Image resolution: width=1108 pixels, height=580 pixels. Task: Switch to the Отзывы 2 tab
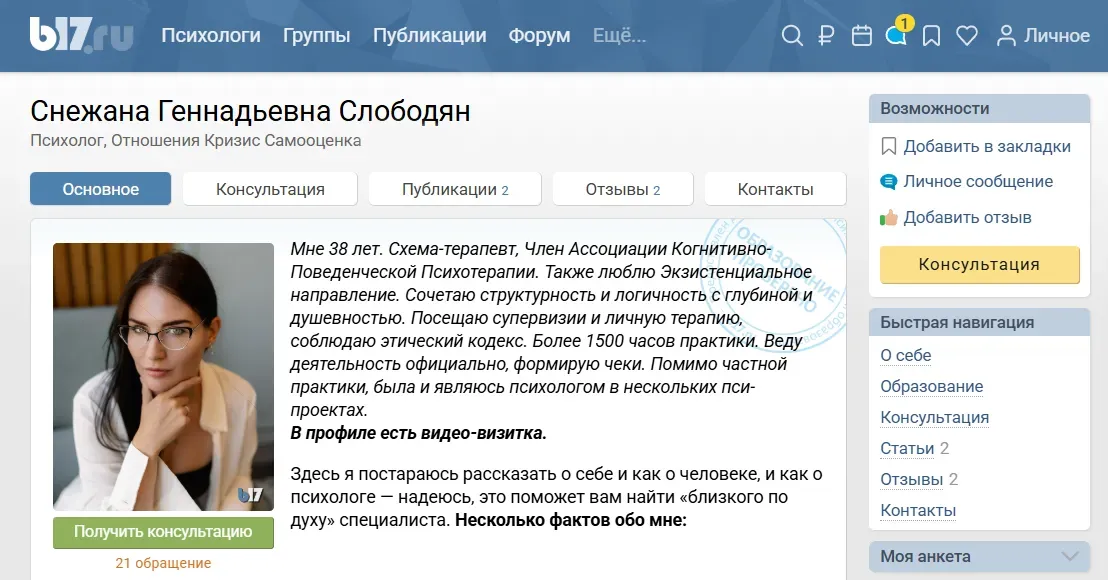coord(623,189)
